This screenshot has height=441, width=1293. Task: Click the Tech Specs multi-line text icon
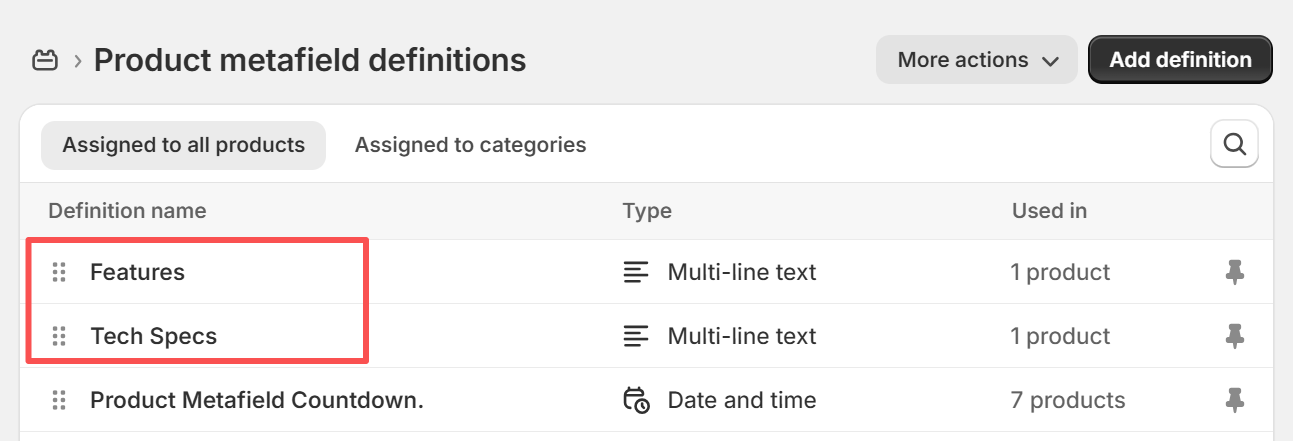click(x=635, y=336)
